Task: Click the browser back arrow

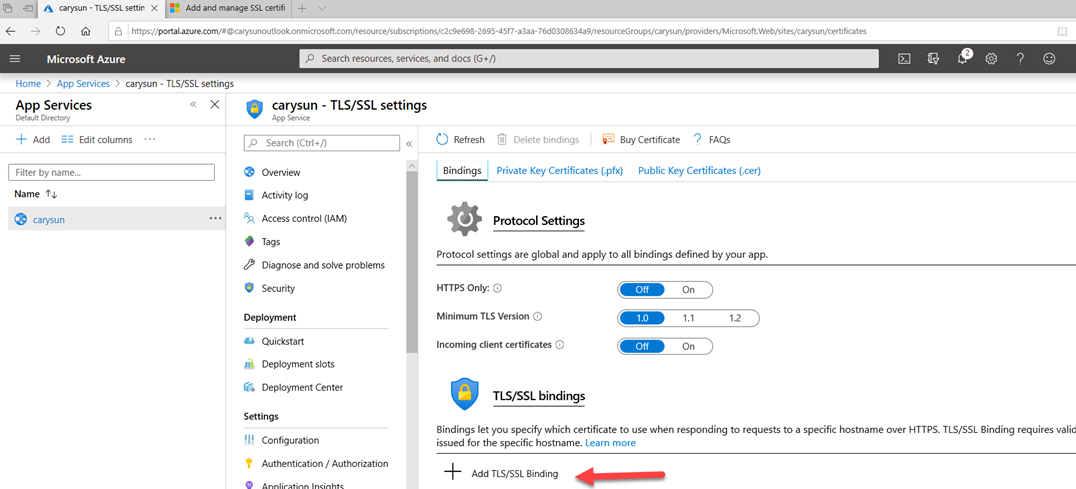Action: tap(12, 31)
